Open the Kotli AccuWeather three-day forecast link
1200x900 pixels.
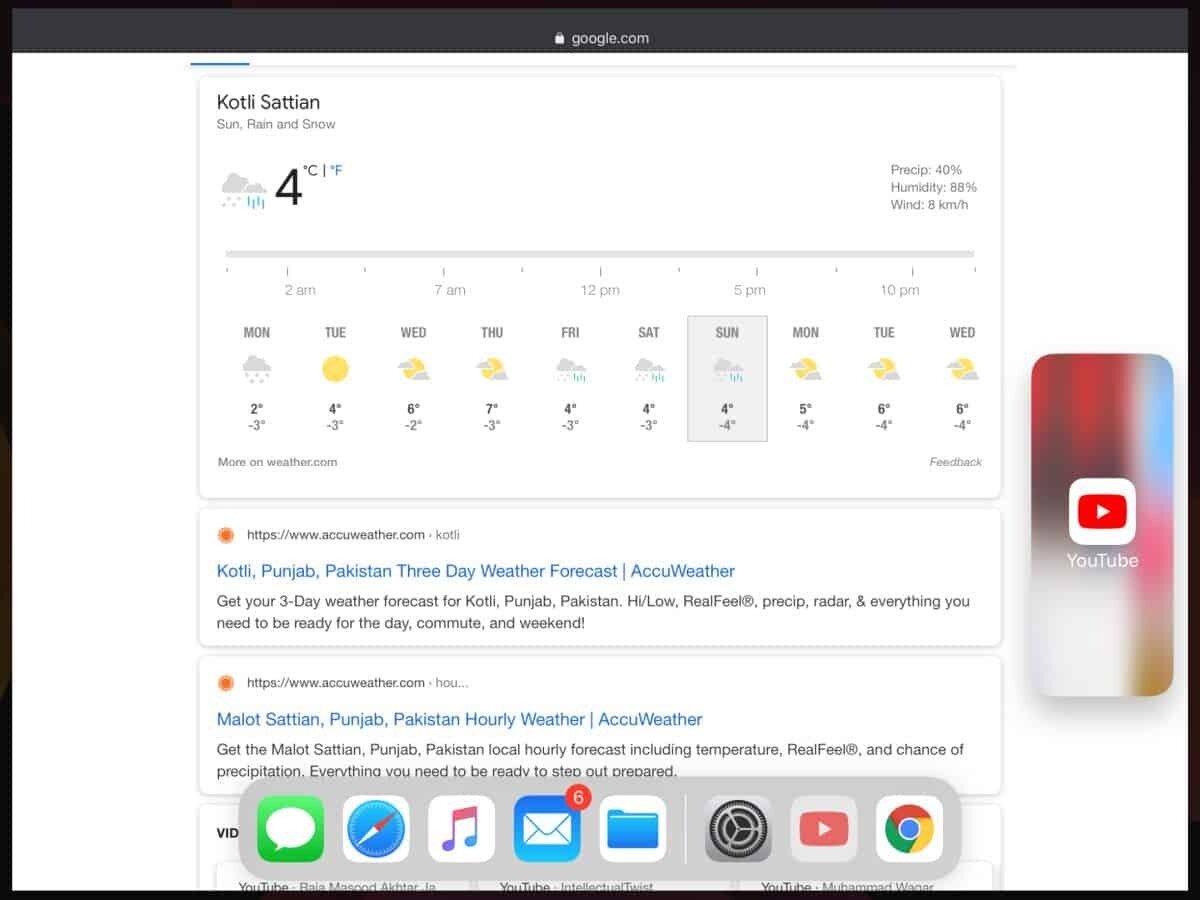click(x=476, y=571)
